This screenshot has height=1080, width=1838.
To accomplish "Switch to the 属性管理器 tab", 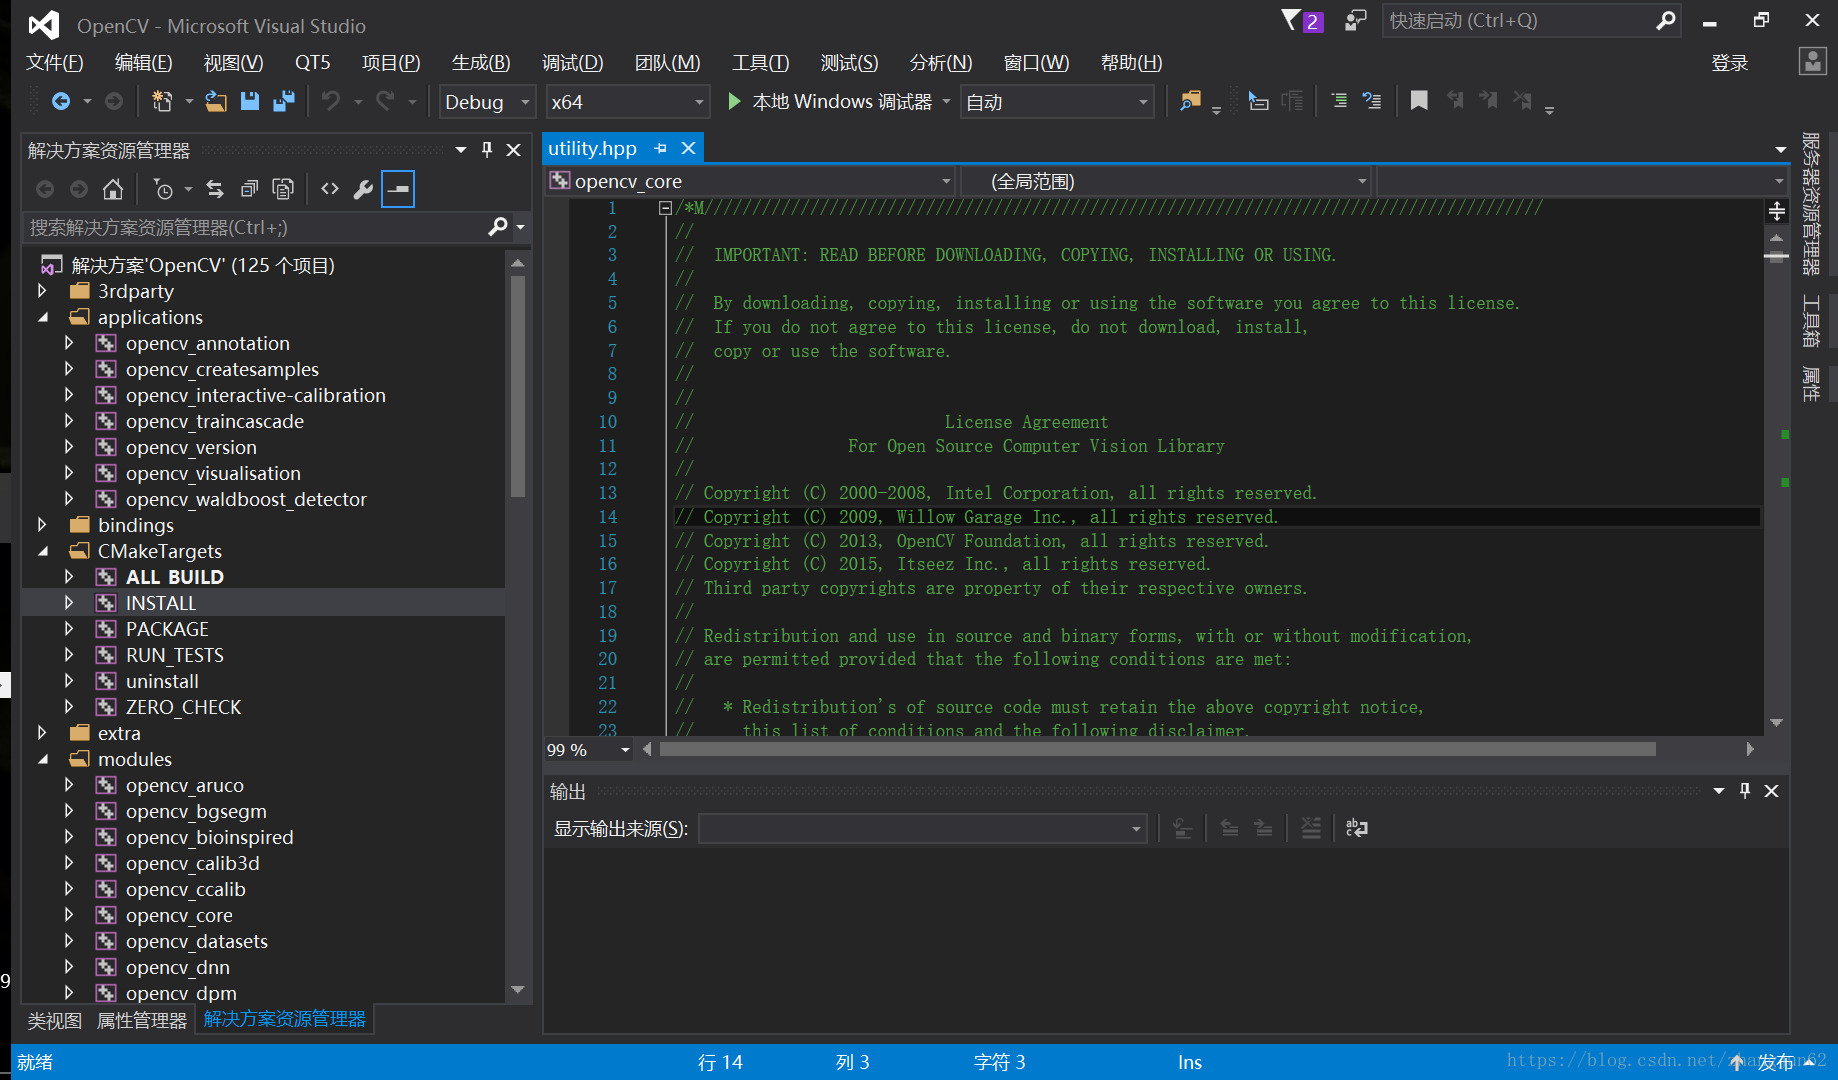I will (x=142, y=1021).
